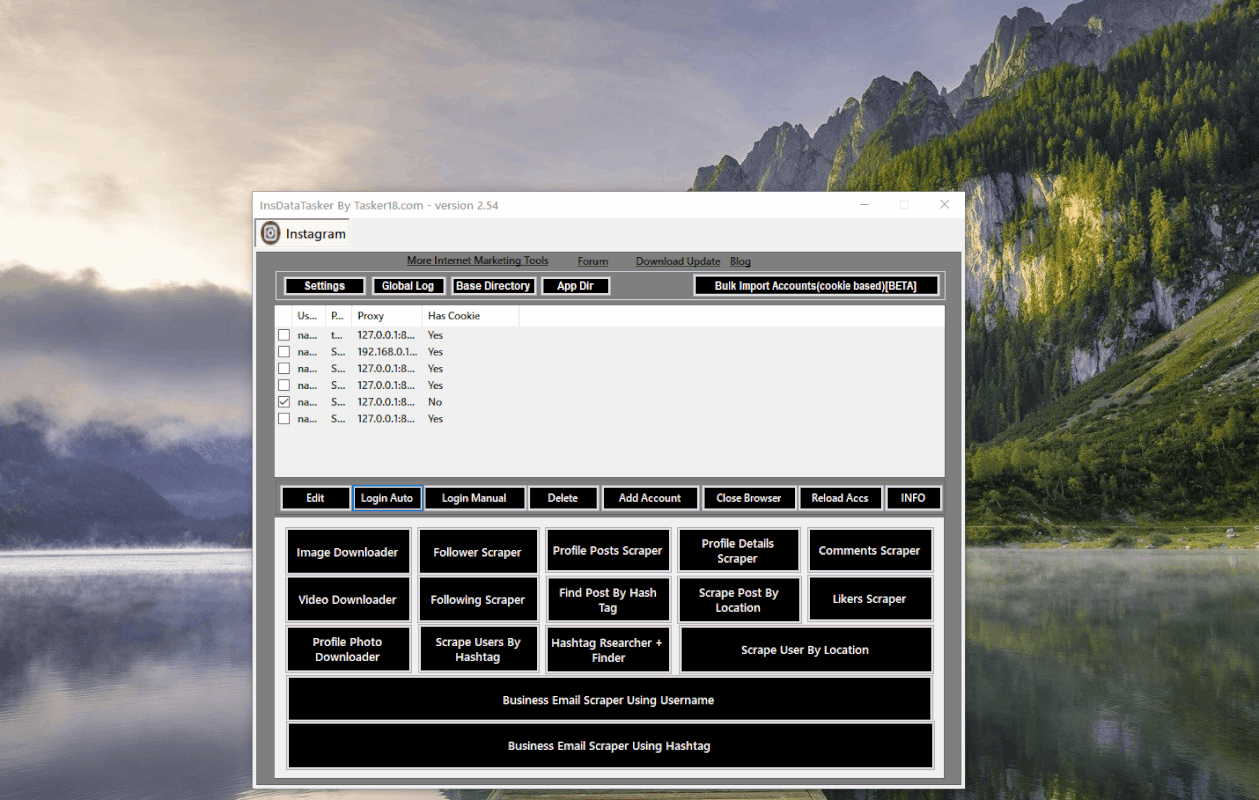Open Scrape Users By Hashtag
The image size is (1259, 800).
point(478,649)
